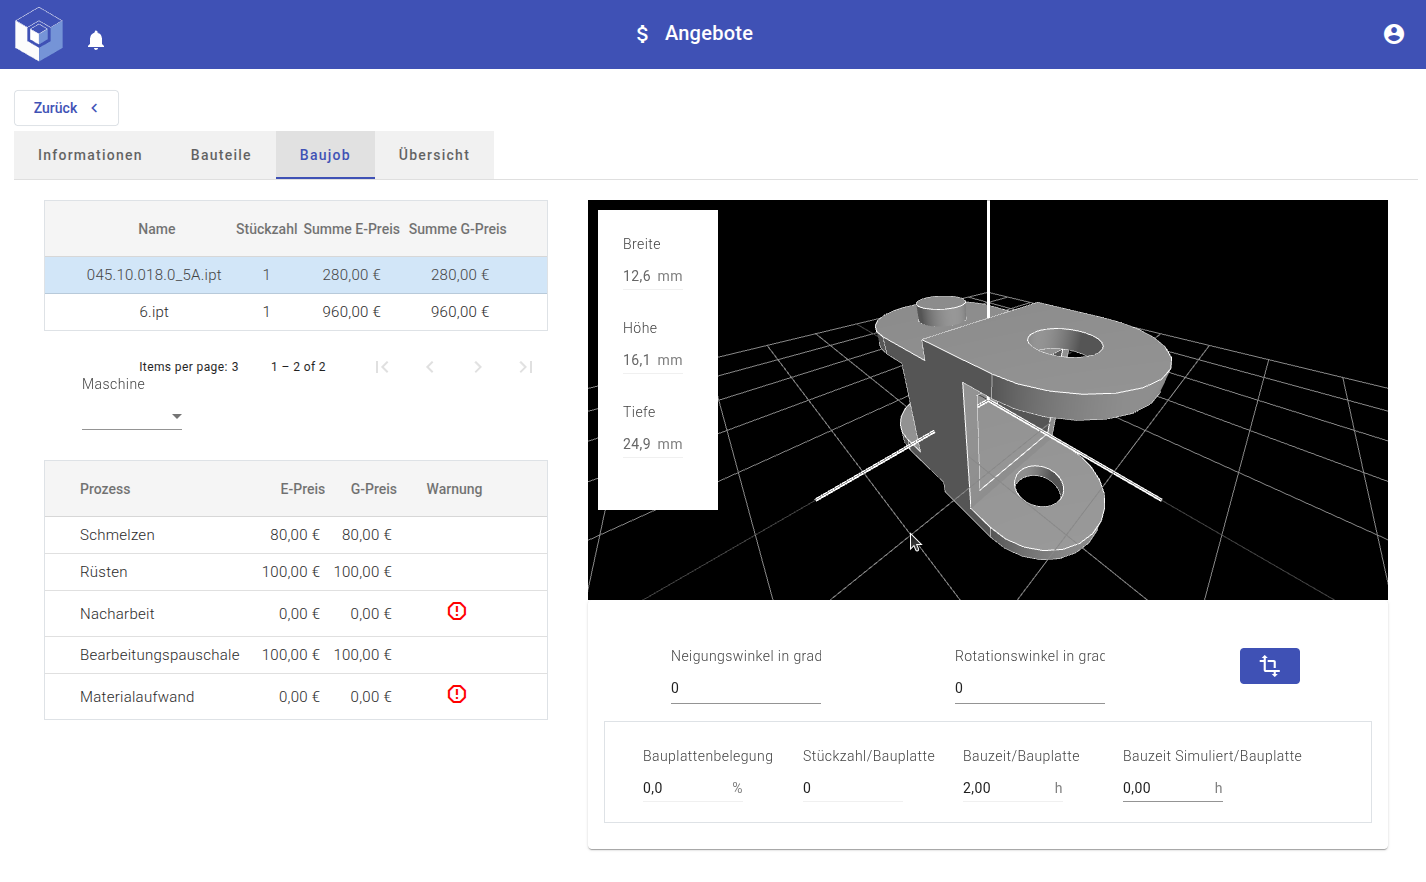Click the cube logo in header
The image size is (1426, 882).
pos(39,34)
